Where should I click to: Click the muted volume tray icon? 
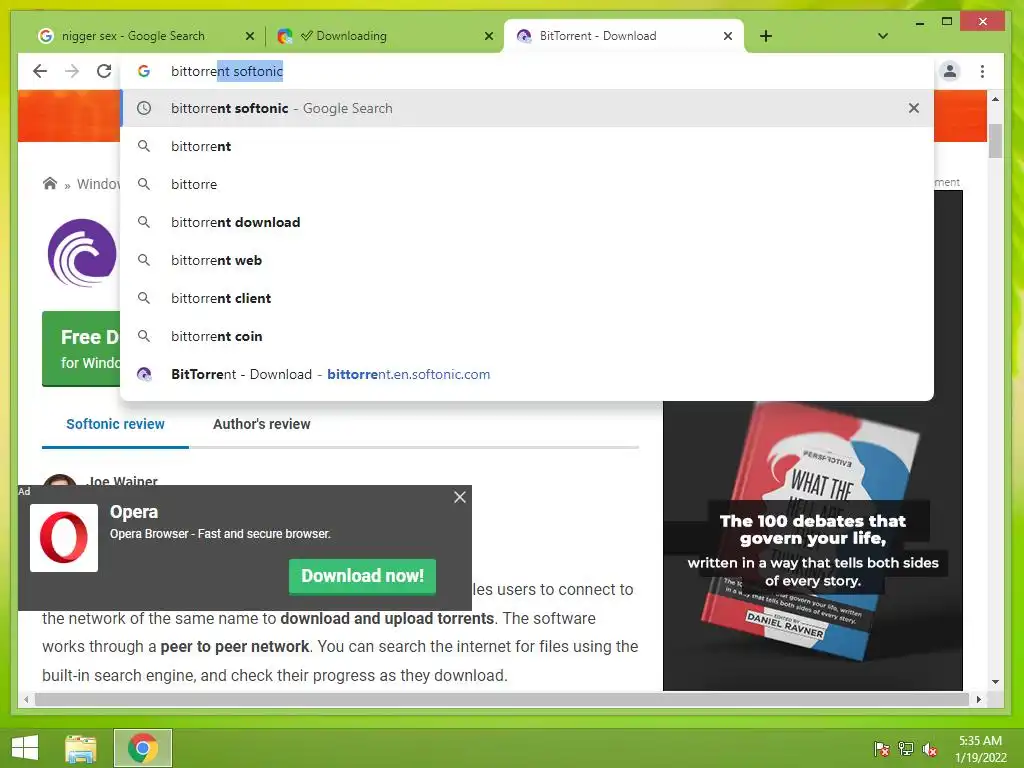tap(929, 749)
